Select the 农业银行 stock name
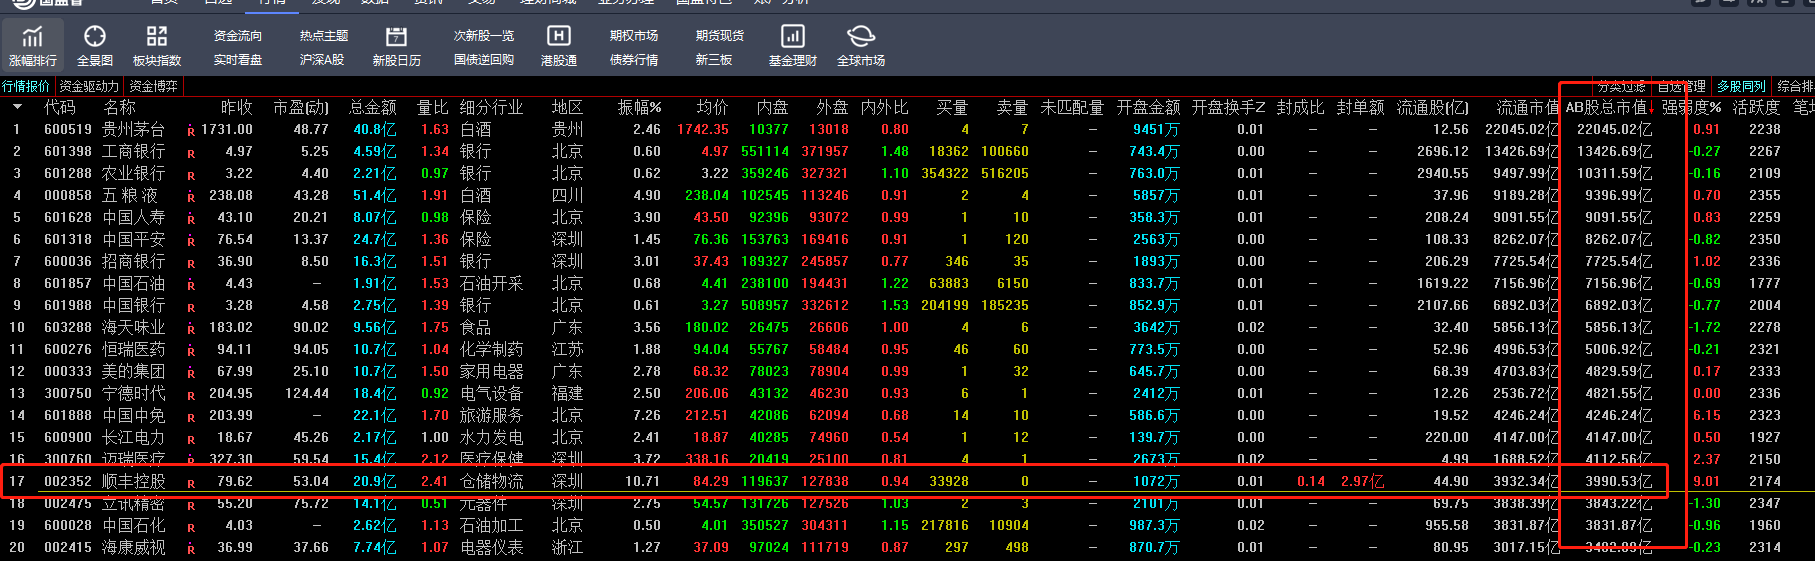Image resolution: width=1815 pixels, height=561 pixels. click(133, 173)
